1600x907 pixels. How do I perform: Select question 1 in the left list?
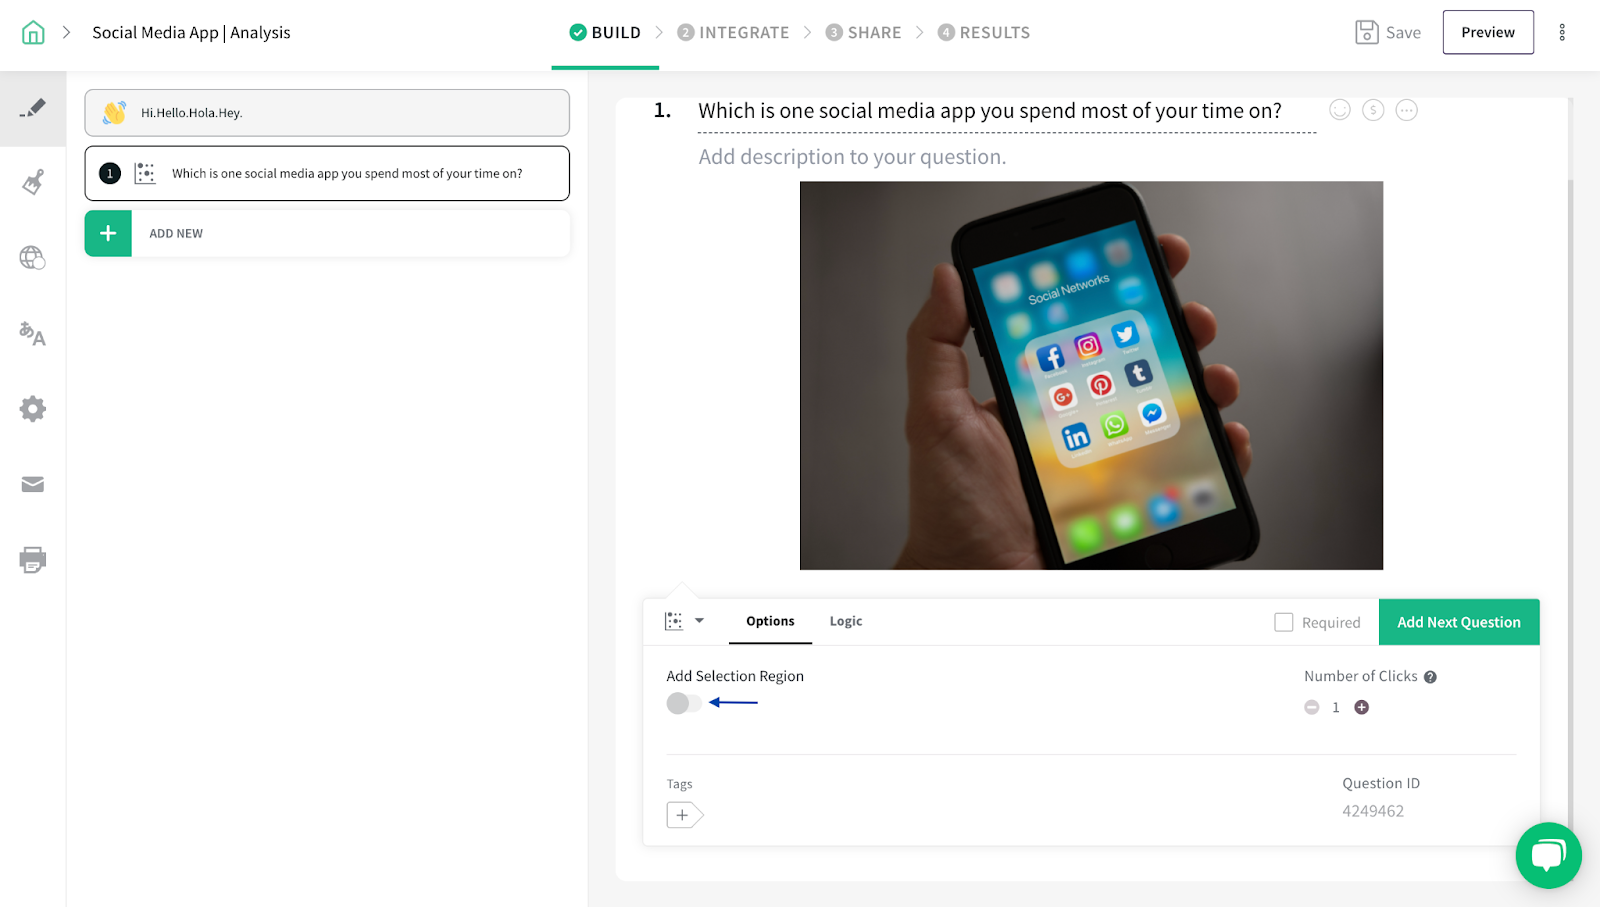(327, 173)
